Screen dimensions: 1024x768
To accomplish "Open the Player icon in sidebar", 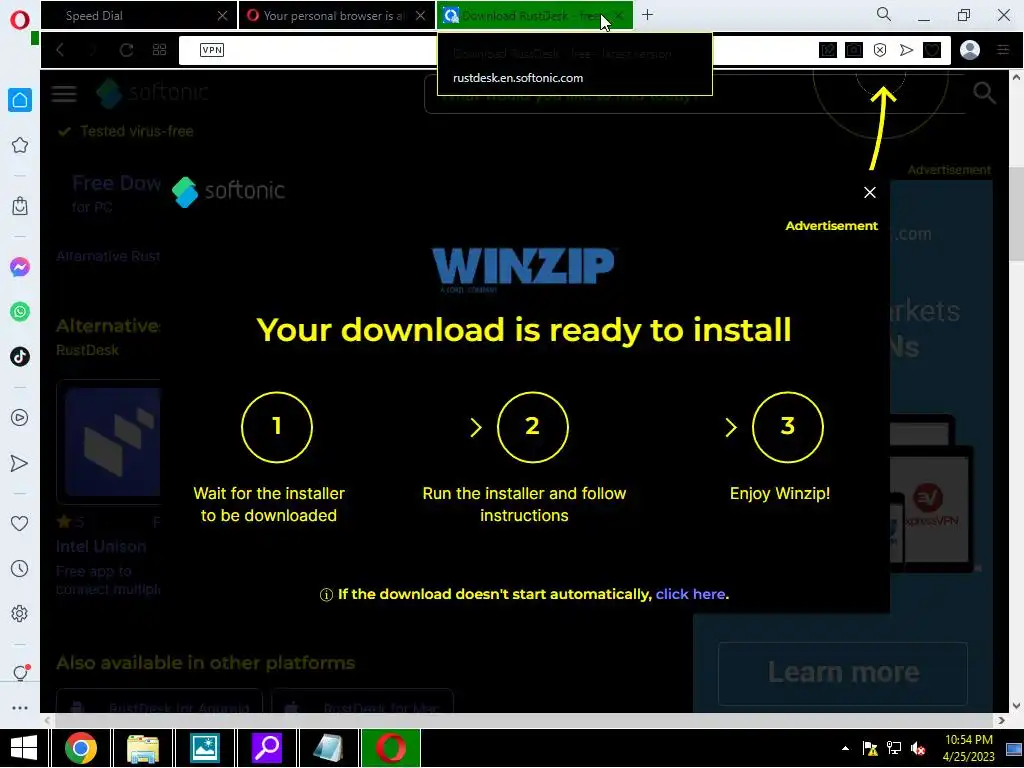I will [20, 418].
